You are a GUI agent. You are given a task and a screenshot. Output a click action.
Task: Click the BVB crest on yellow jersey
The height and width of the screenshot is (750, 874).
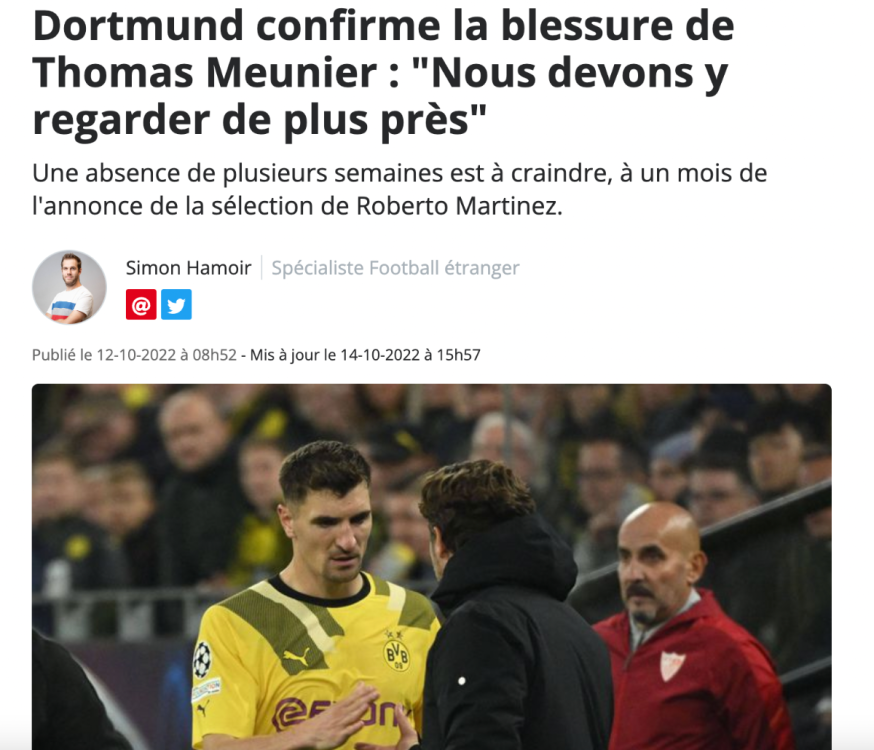click(x=397, y=655)
